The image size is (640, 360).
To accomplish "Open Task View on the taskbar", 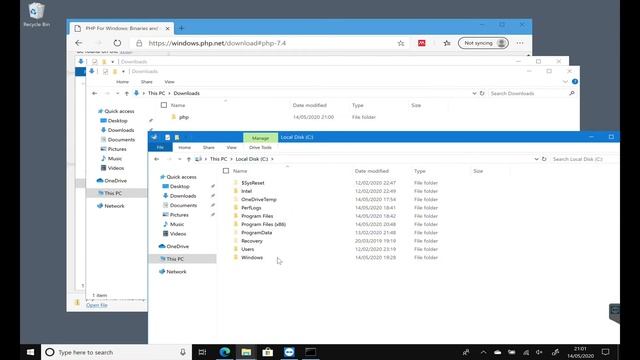I will click(202, 352).
